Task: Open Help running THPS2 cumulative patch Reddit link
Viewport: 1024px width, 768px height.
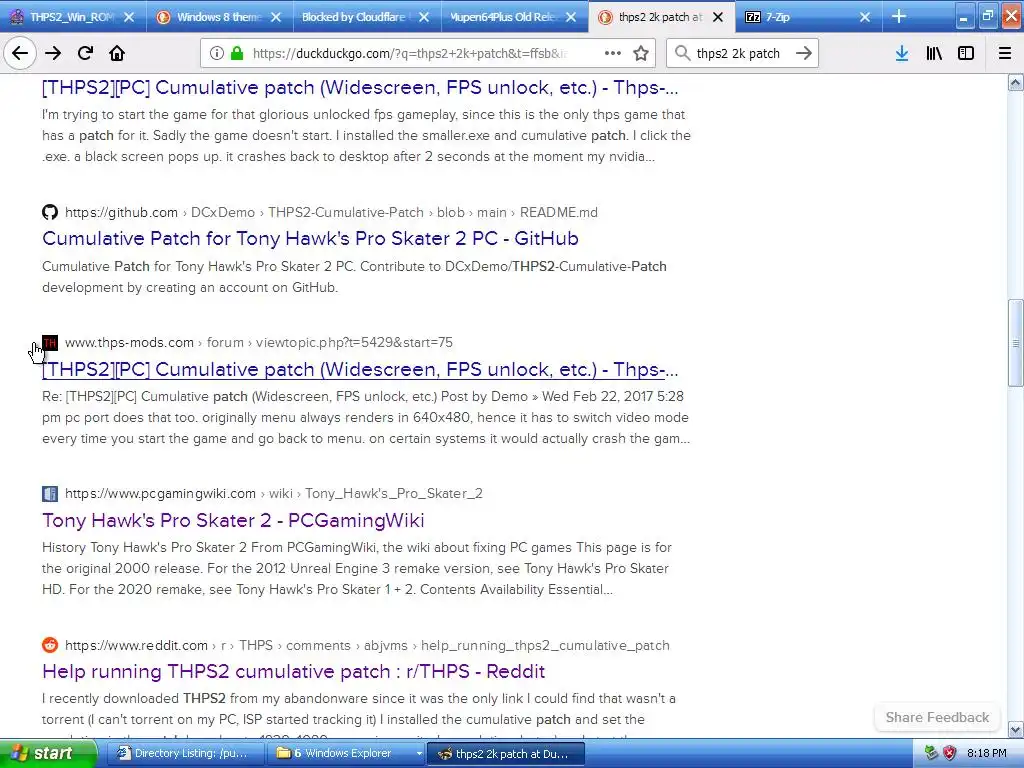Action: (293, 671)
